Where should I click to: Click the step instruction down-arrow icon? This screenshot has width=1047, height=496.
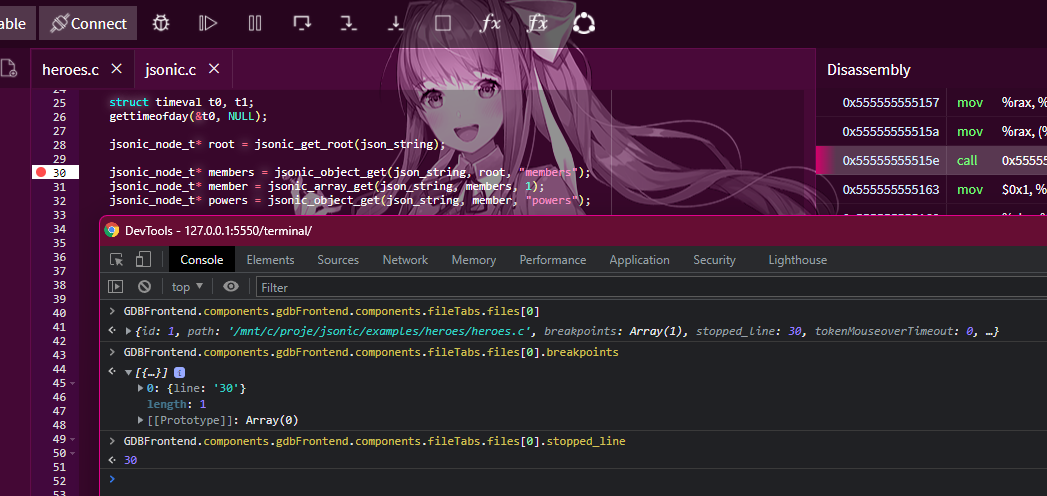coord(395,23)
